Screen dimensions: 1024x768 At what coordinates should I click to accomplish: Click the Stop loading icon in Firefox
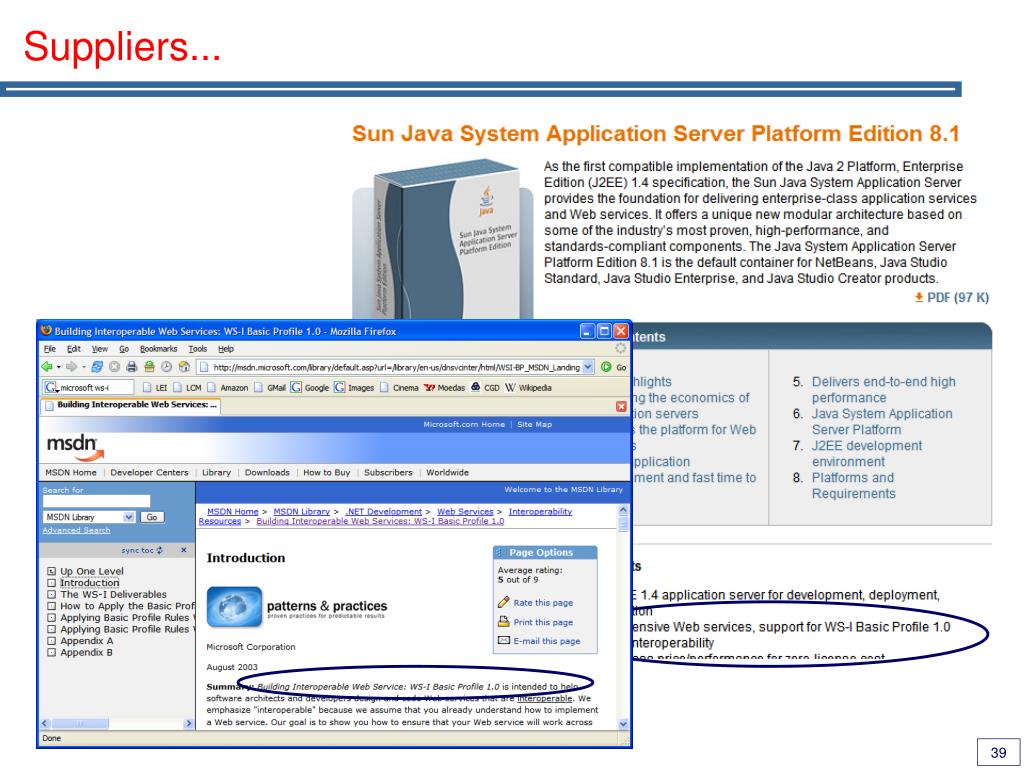click(114, 367)
